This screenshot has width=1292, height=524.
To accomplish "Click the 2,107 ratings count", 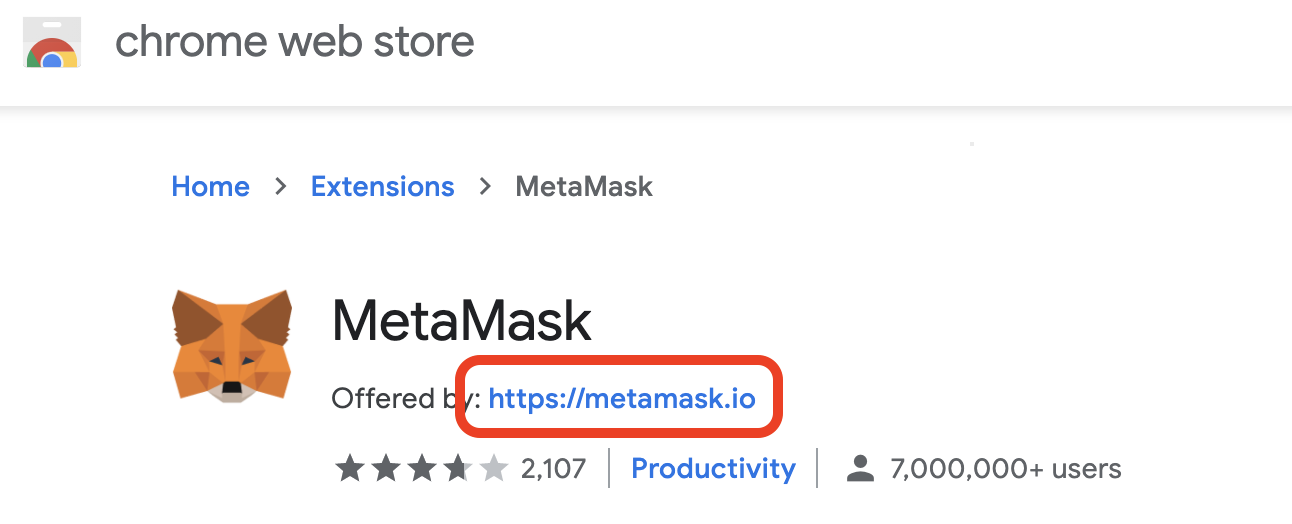I will coord(554,468).
